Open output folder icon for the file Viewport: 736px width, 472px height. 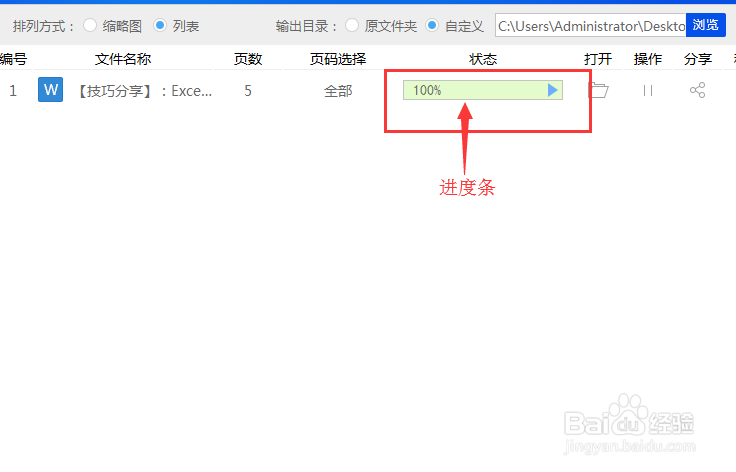pos(598,90)
